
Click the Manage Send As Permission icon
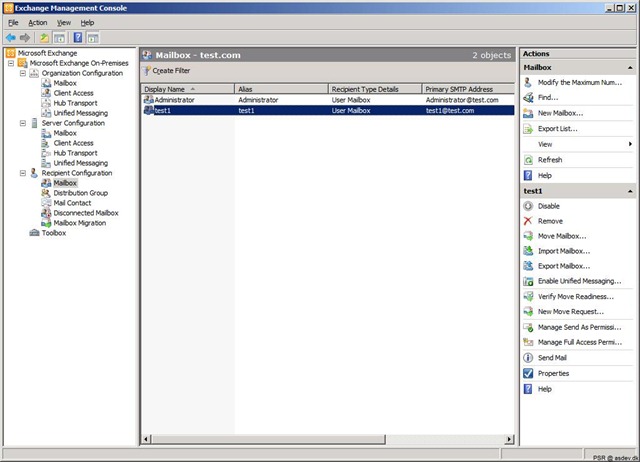(x=528, y=327)
